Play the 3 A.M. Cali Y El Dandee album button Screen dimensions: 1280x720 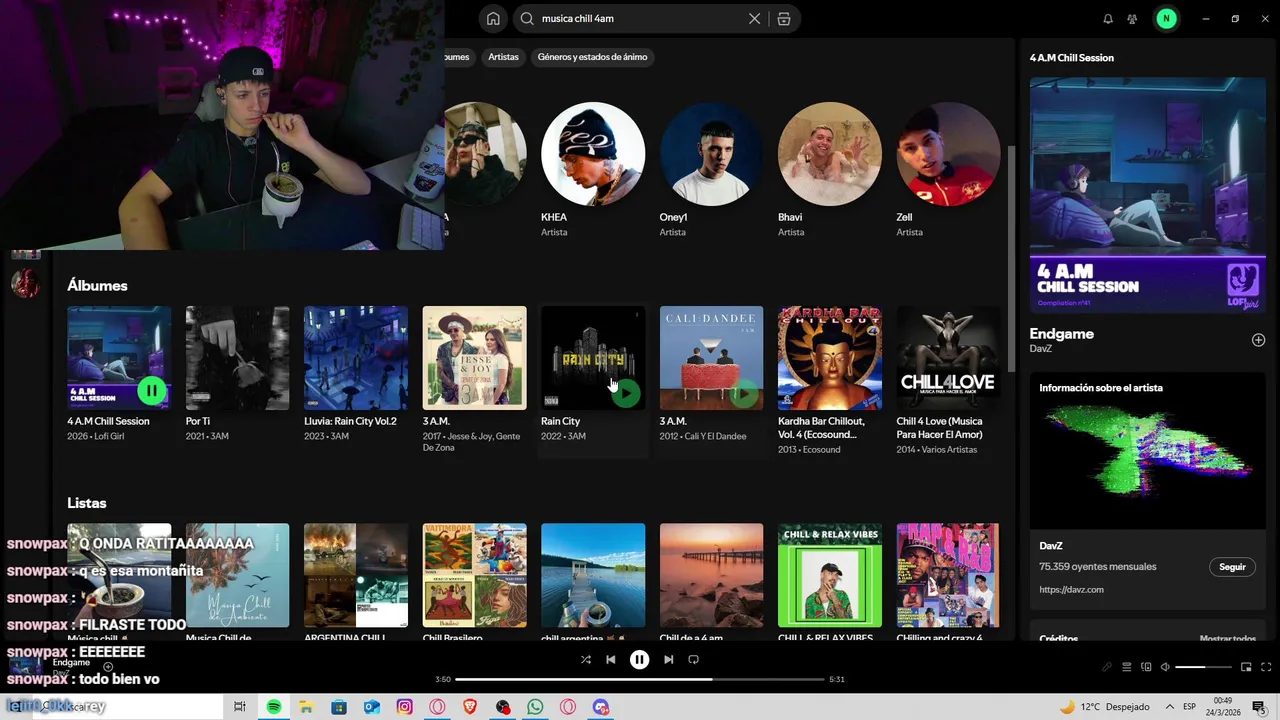743,393
